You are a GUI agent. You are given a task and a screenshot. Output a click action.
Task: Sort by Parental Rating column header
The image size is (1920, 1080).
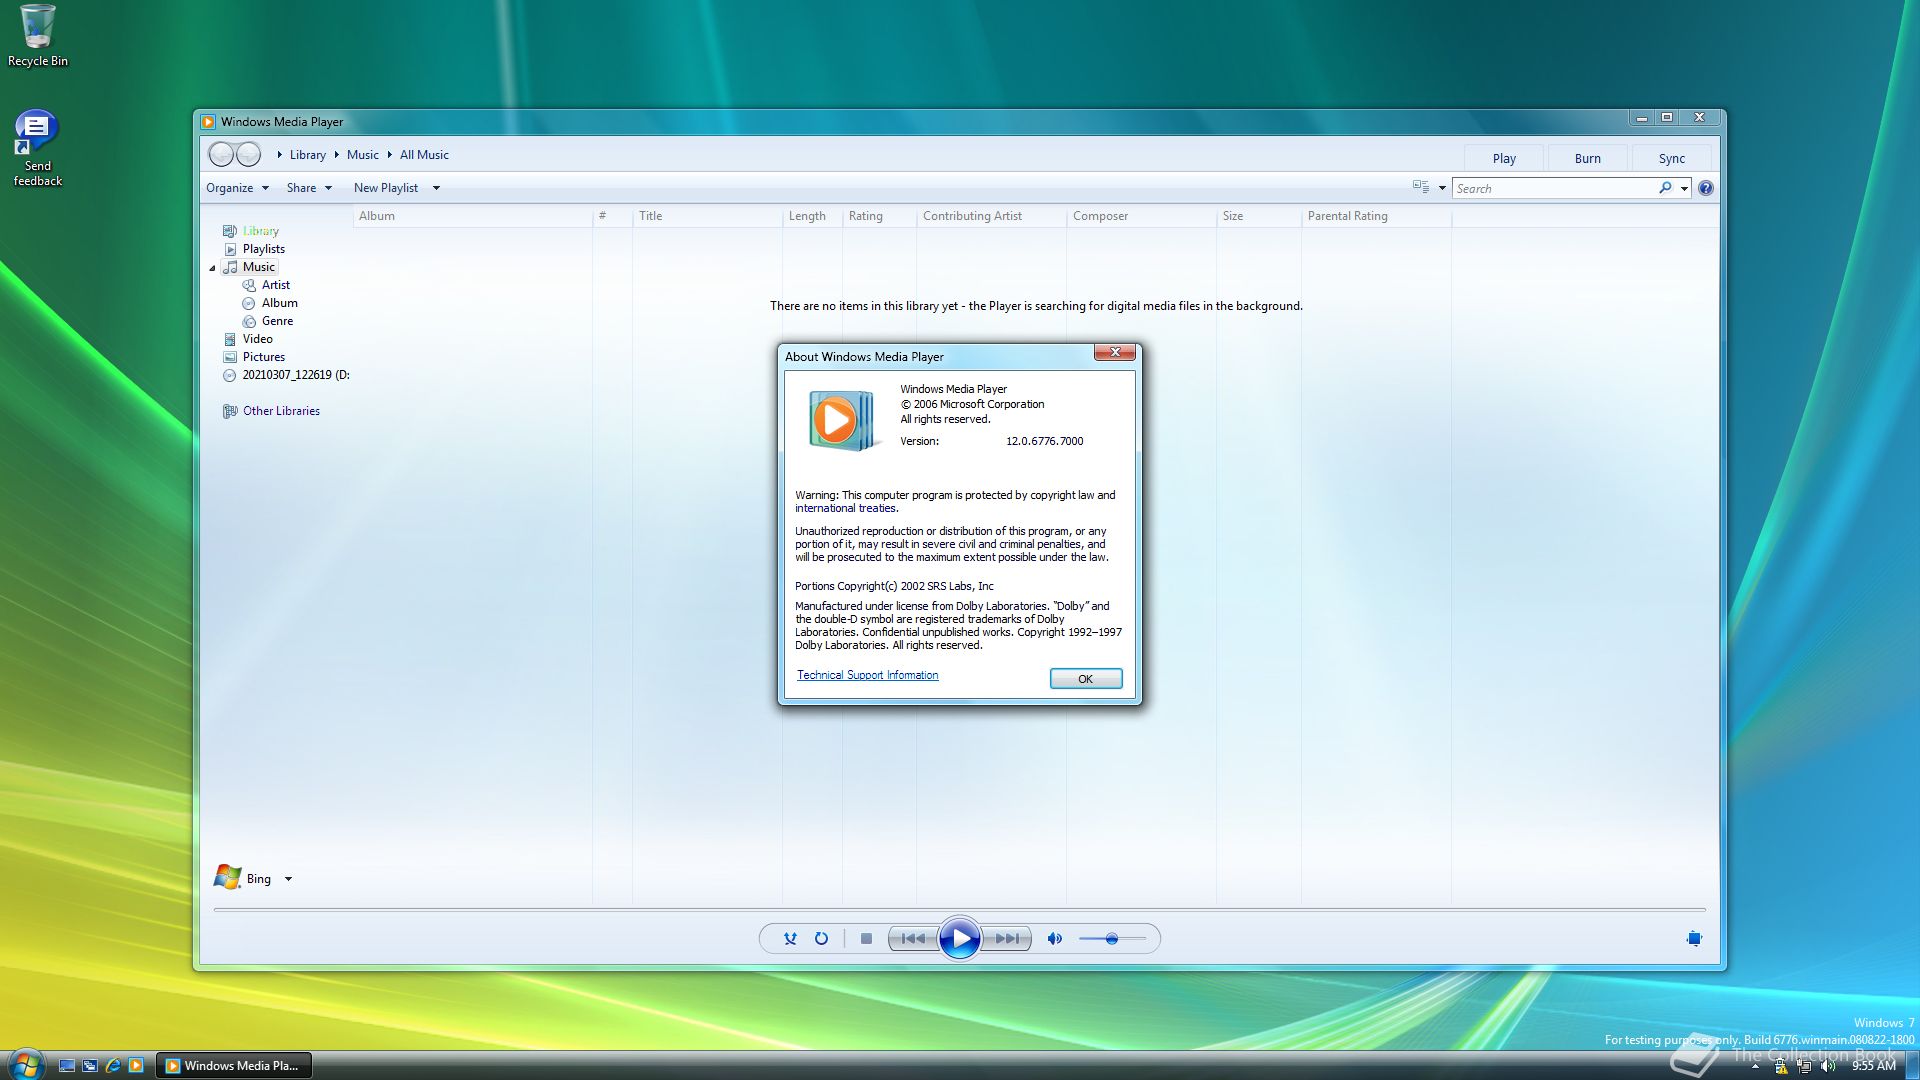point(1376,216)
